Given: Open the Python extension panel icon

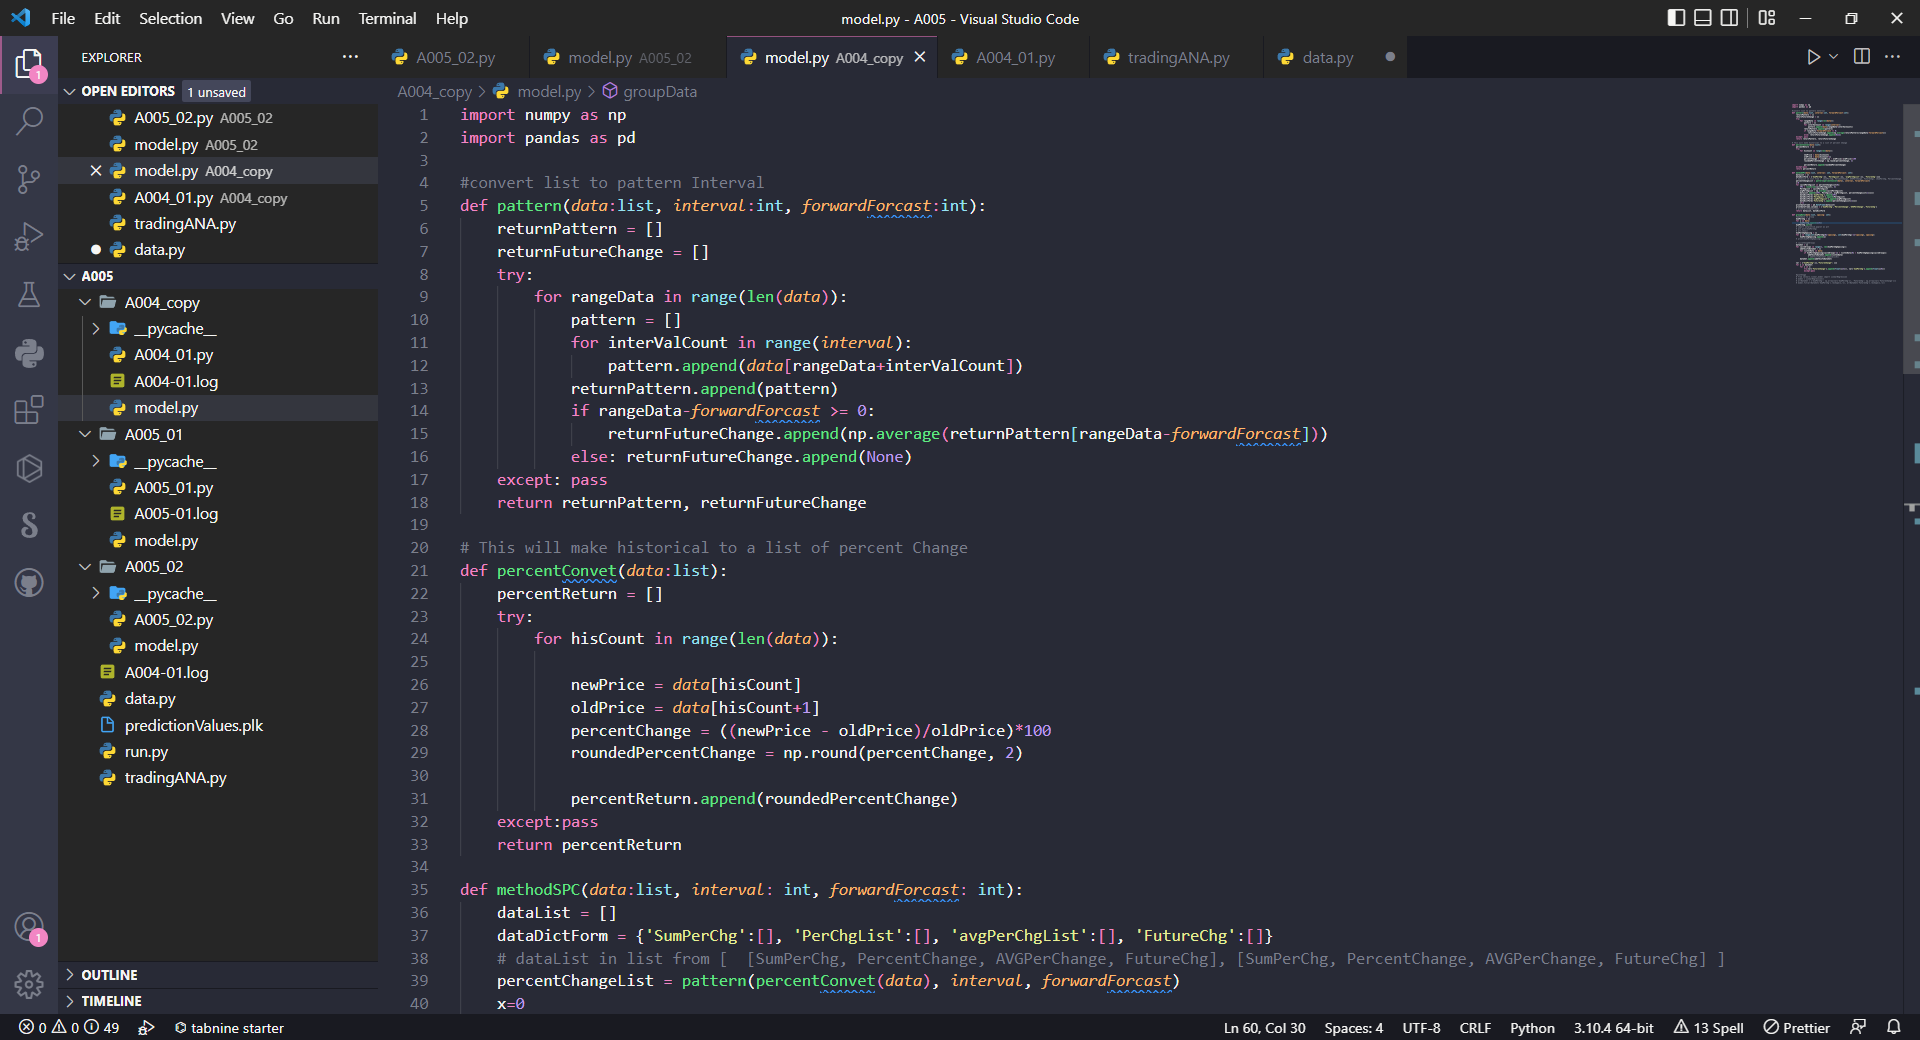Looking at the screenshot, I should coord(29,352).
